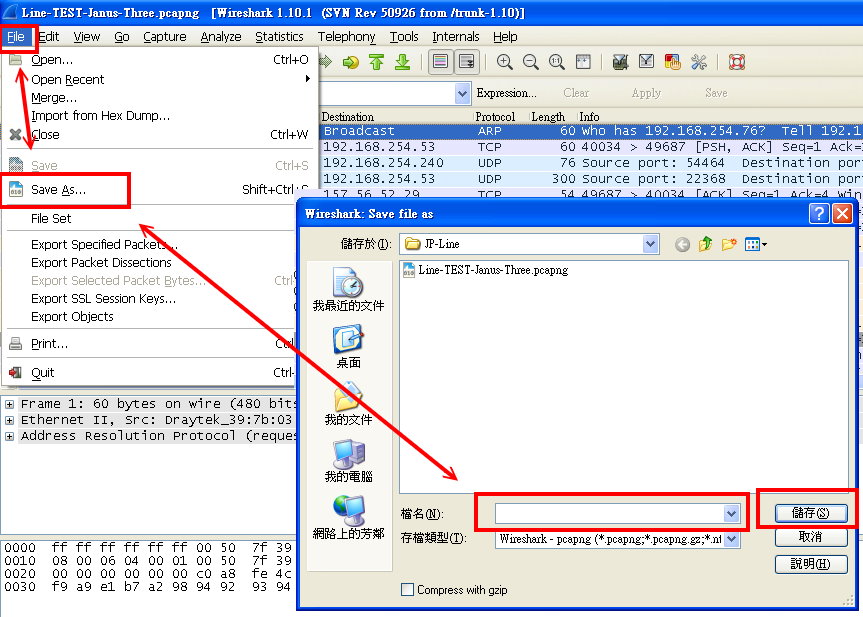Click the lifebuoy Help toolbar icon
Viewport: 863px width, 617px height.
737,62
